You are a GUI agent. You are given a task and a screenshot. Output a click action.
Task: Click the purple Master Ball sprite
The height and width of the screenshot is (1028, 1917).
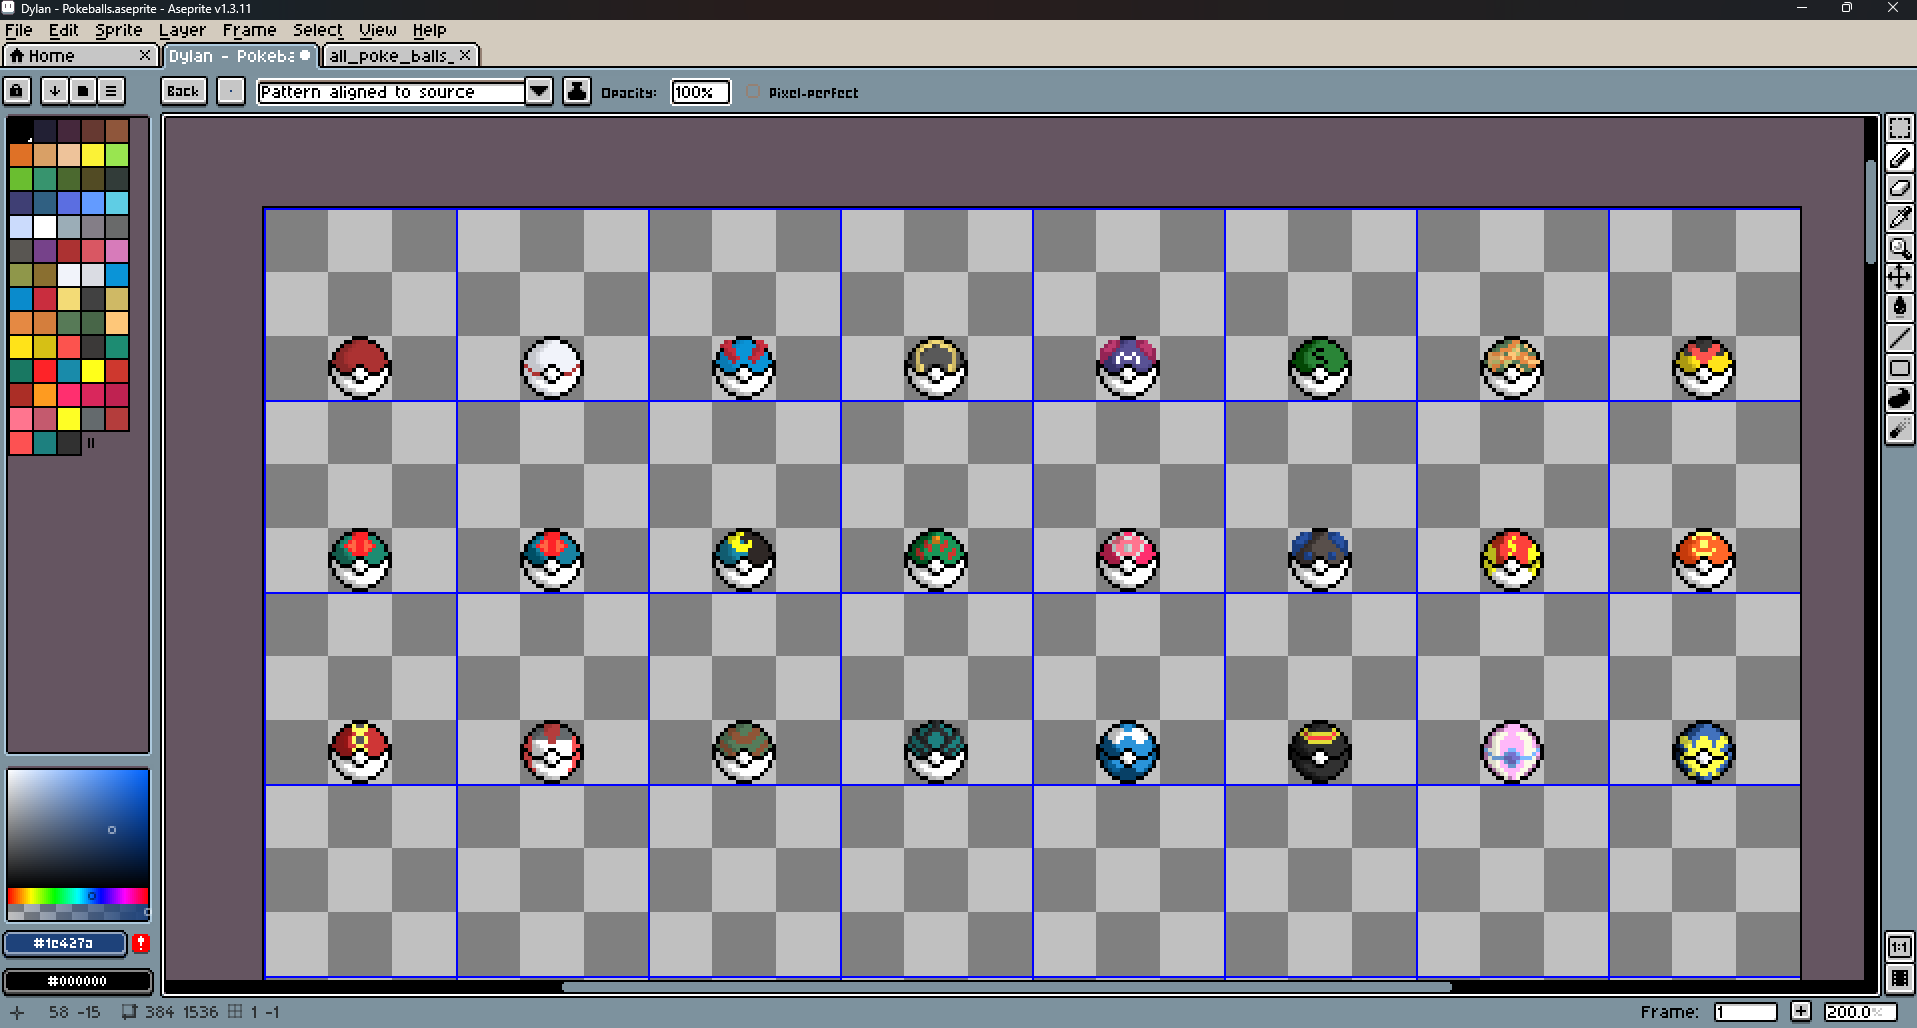(1128, 367)
